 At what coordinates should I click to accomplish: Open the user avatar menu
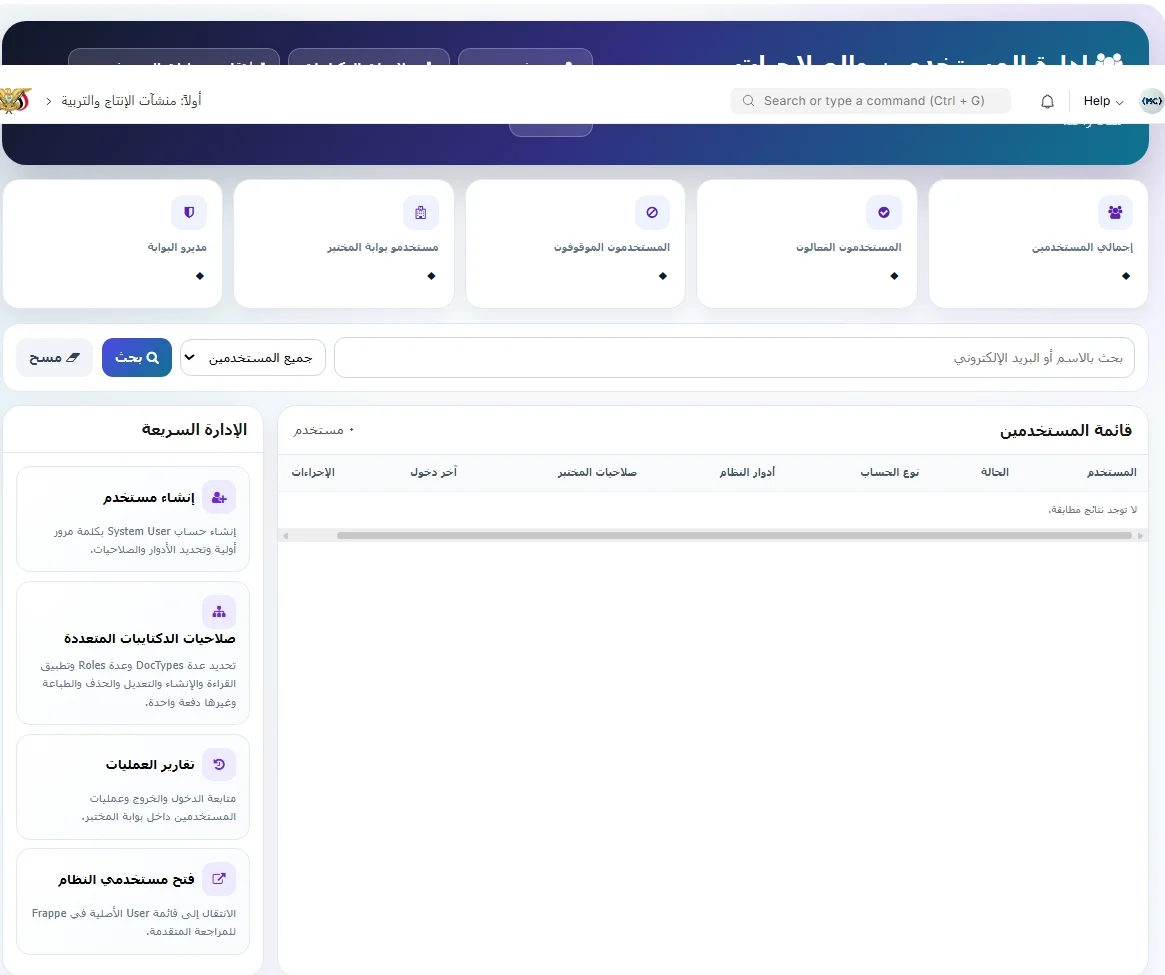[1151, 101]
